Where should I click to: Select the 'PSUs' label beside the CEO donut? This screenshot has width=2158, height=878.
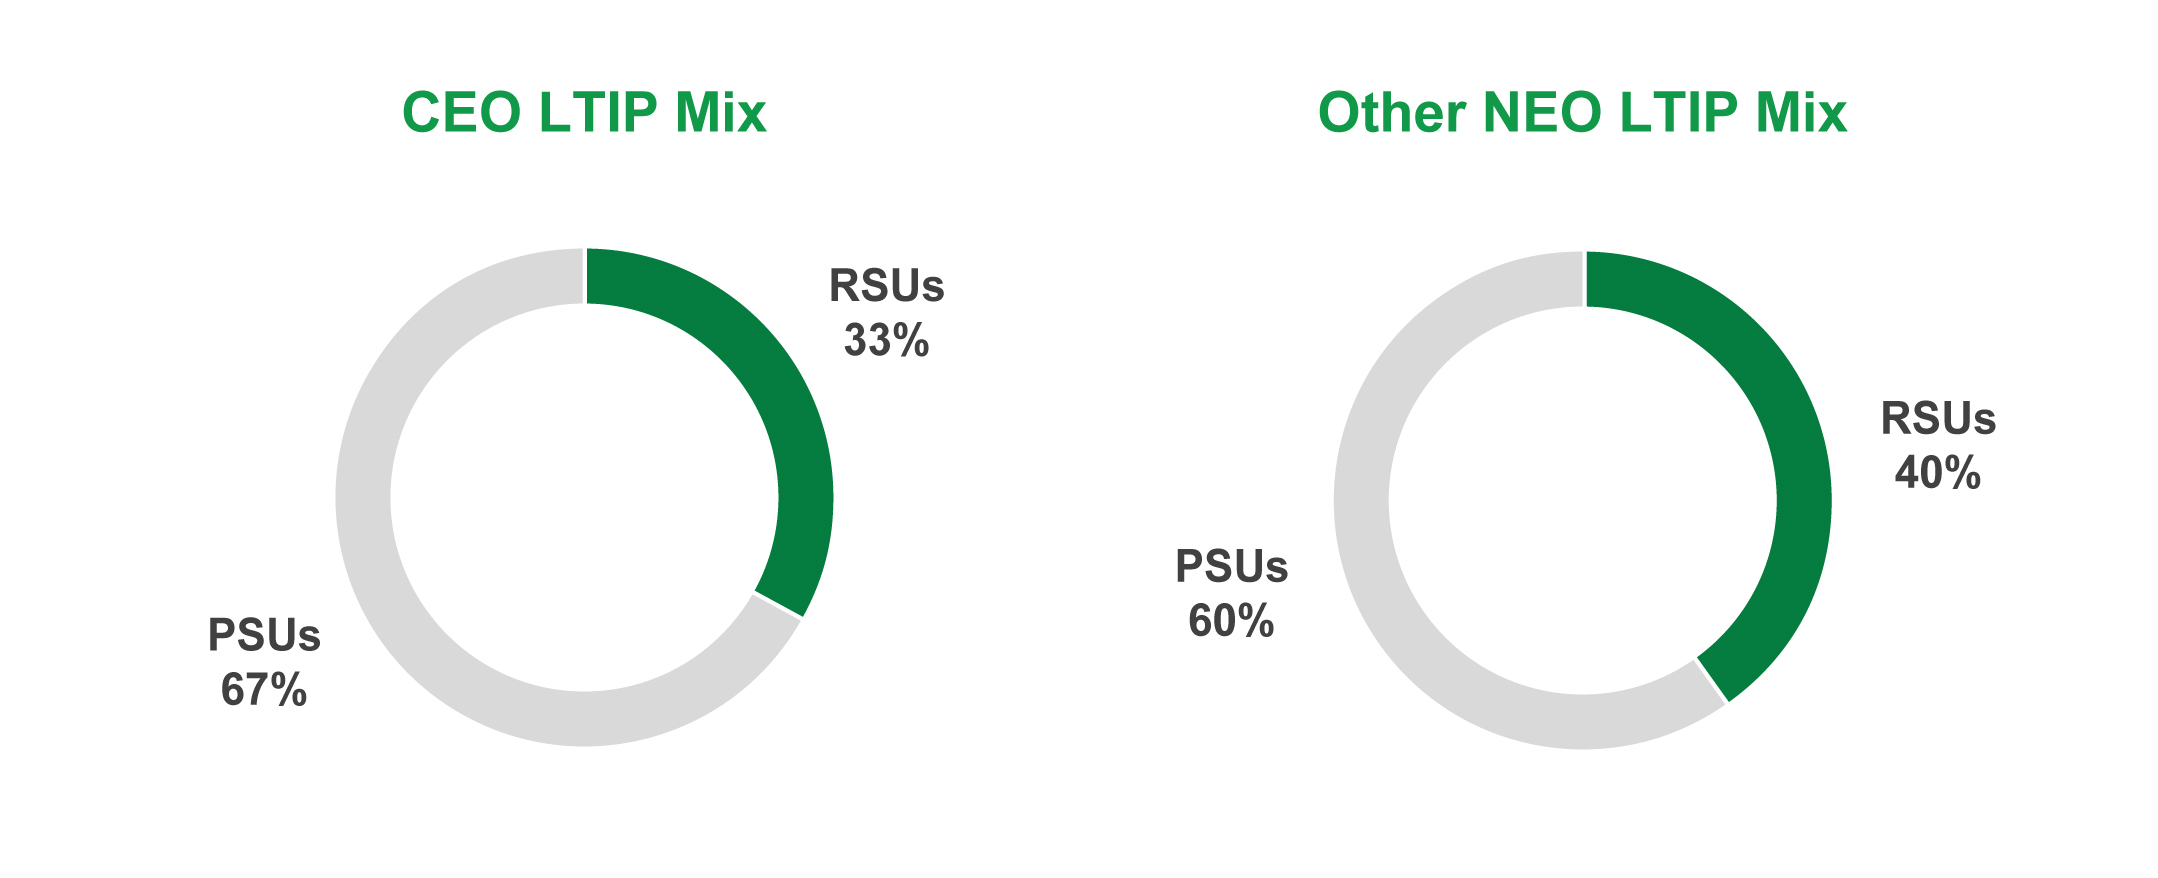(264, 636)
